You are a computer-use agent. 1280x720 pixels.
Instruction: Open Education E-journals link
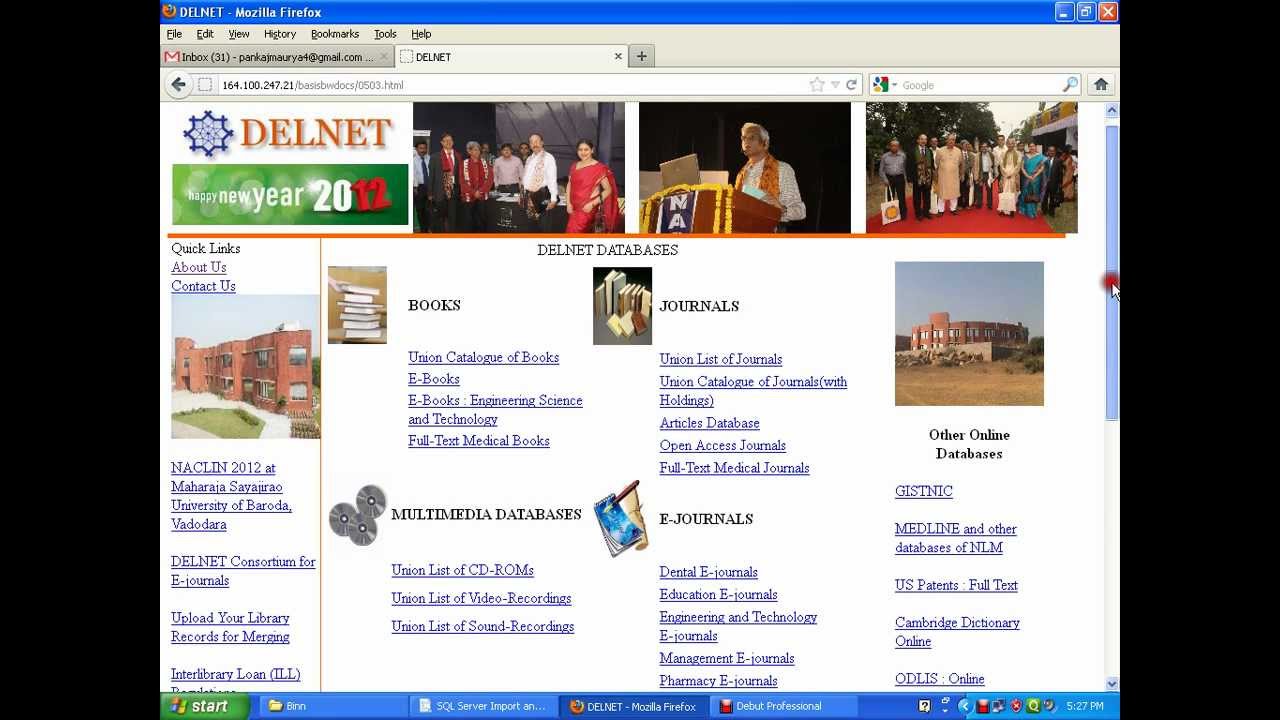click(719, 595)
